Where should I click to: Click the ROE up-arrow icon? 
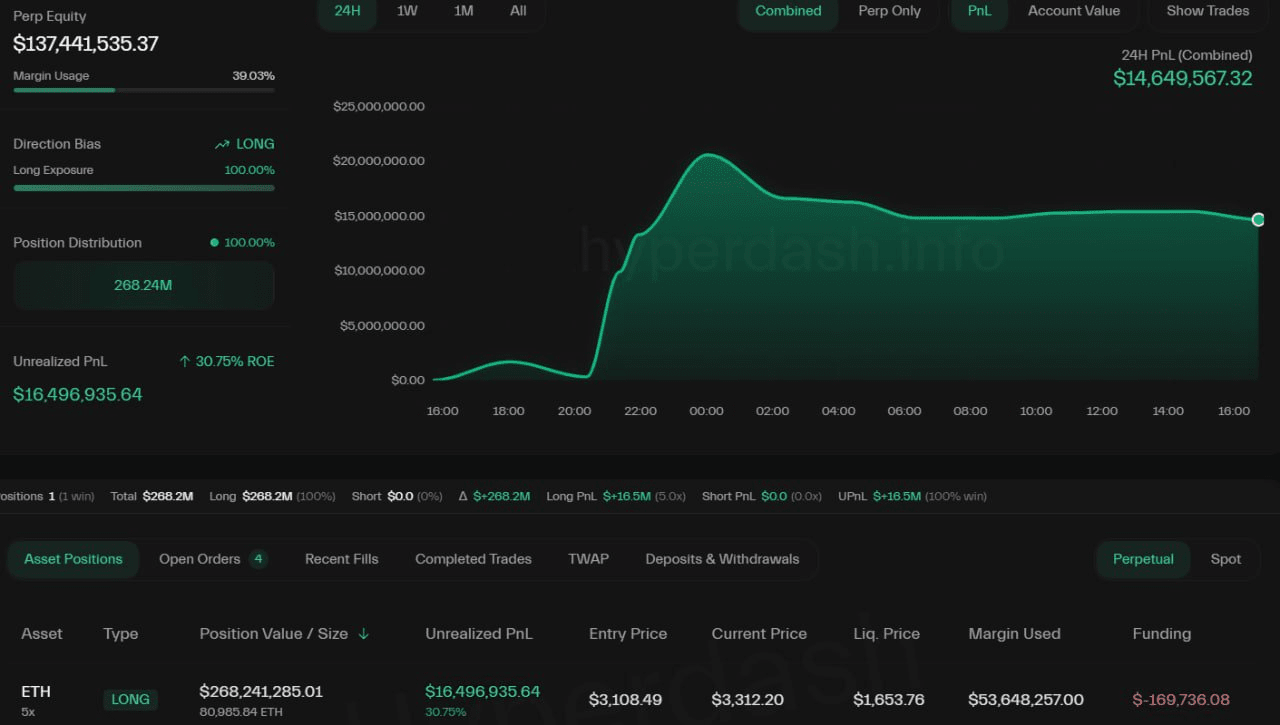coord(184,361)
